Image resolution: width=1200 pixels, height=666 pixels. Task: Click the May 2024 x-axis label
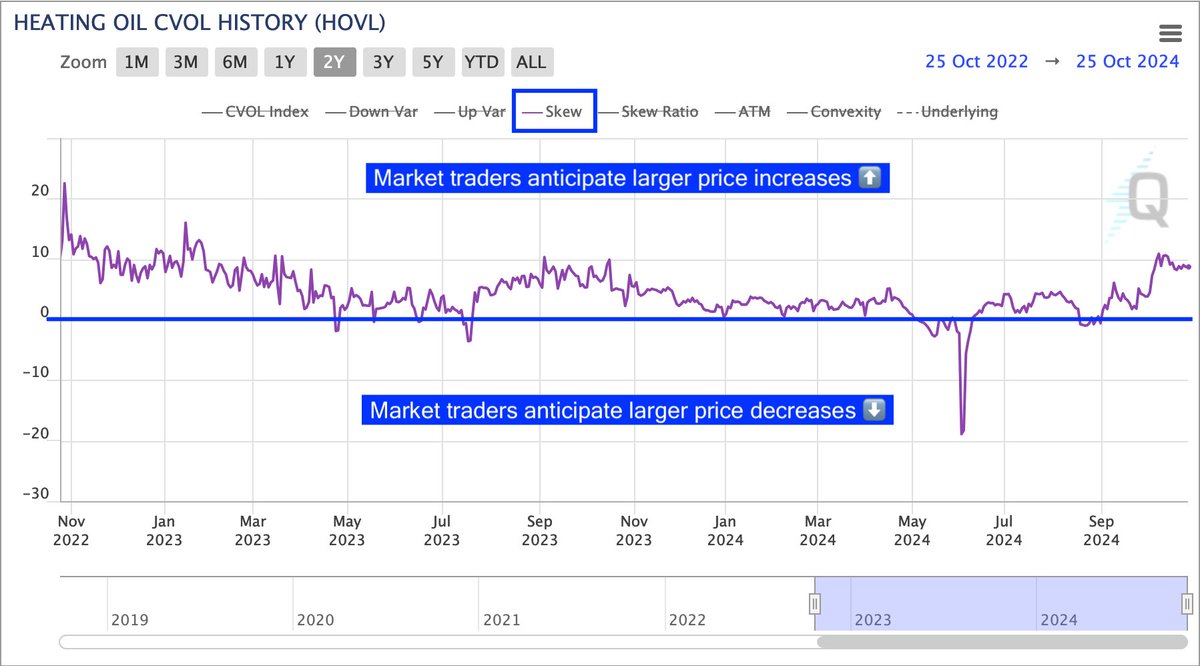point(912,530)
